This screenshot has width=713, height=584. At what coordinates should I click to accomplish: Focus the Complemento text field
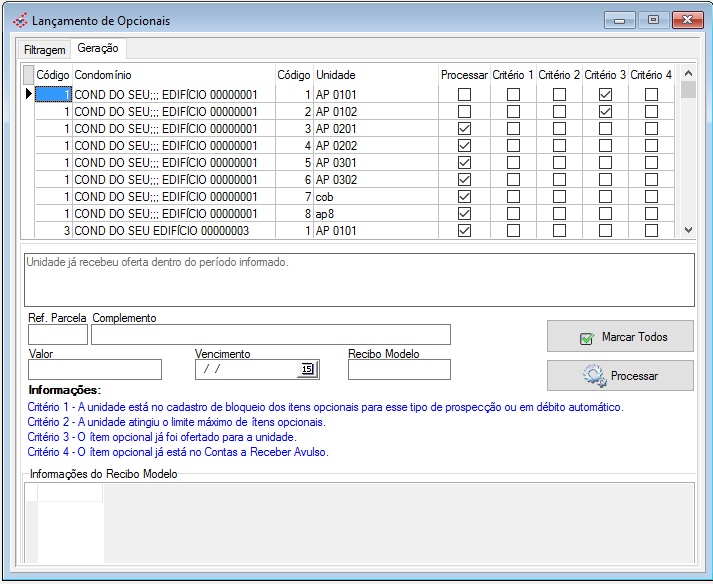click(x=270, y=334)
